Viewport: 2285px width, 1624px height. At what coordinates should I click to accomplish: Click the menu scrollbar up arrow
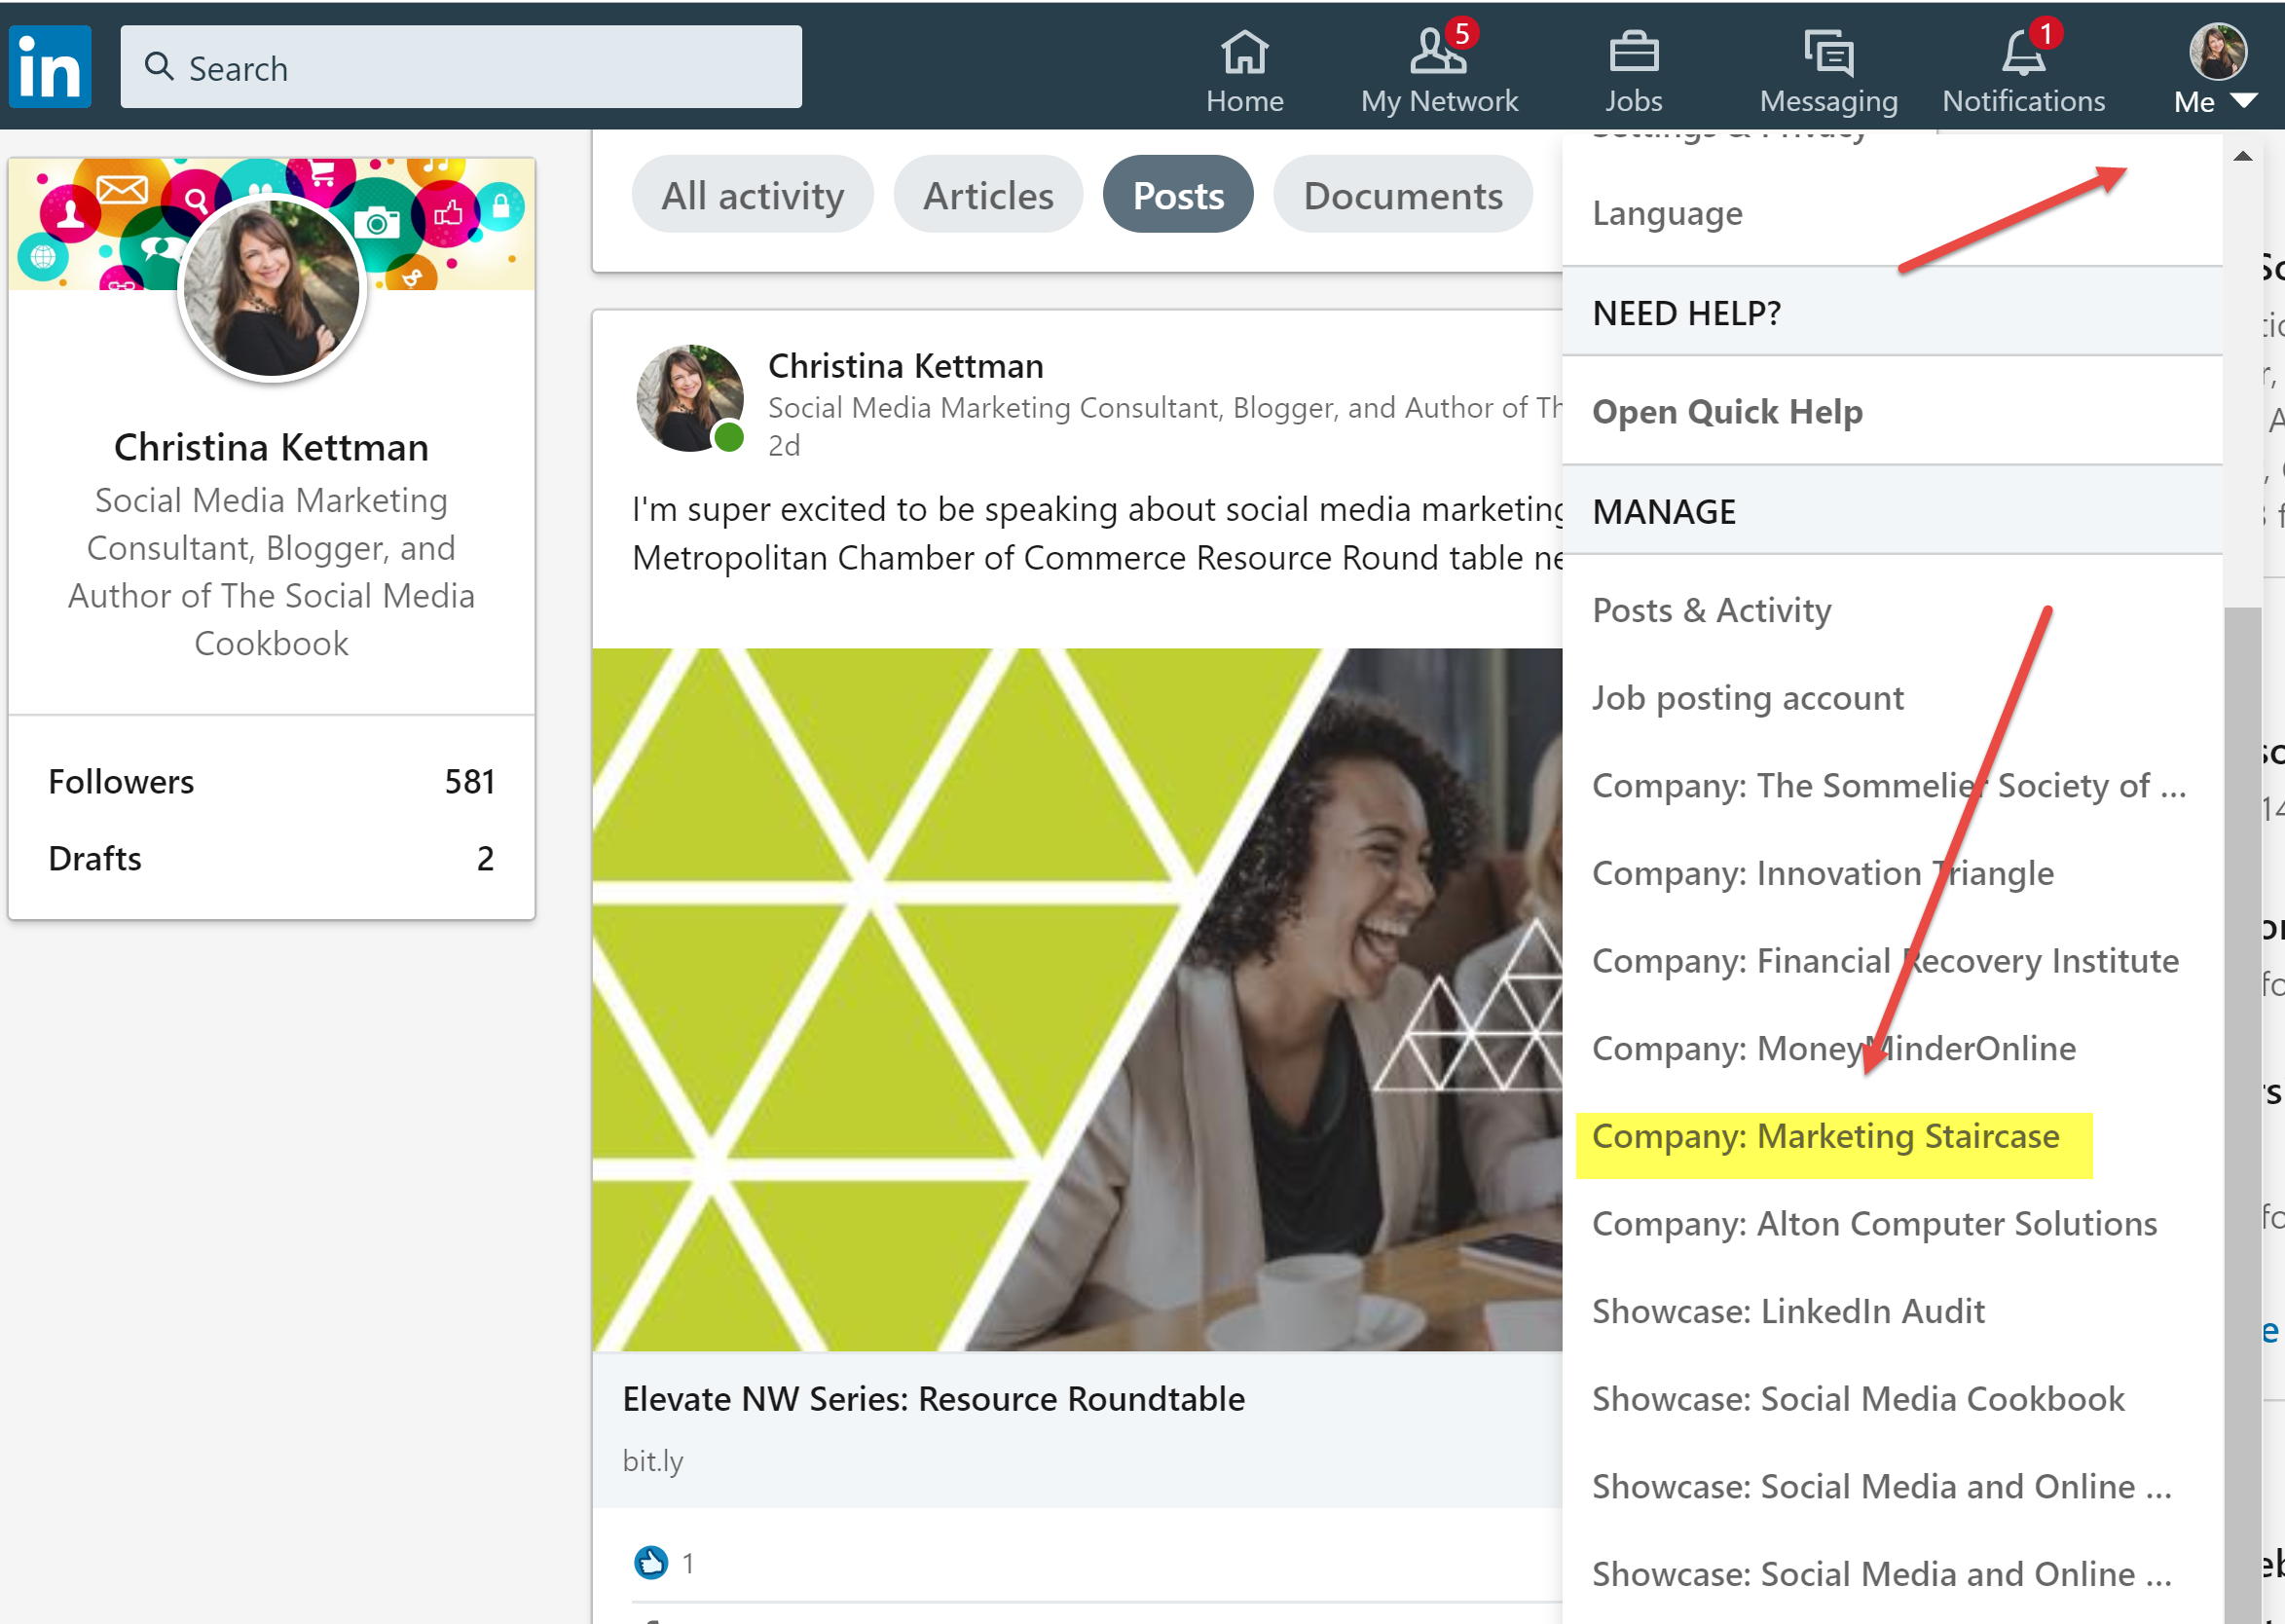[2243, 157]
